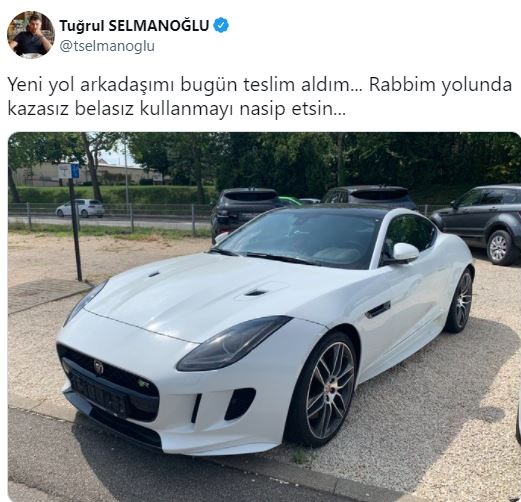Click the side fender vent of car

[x=378, y=310]
